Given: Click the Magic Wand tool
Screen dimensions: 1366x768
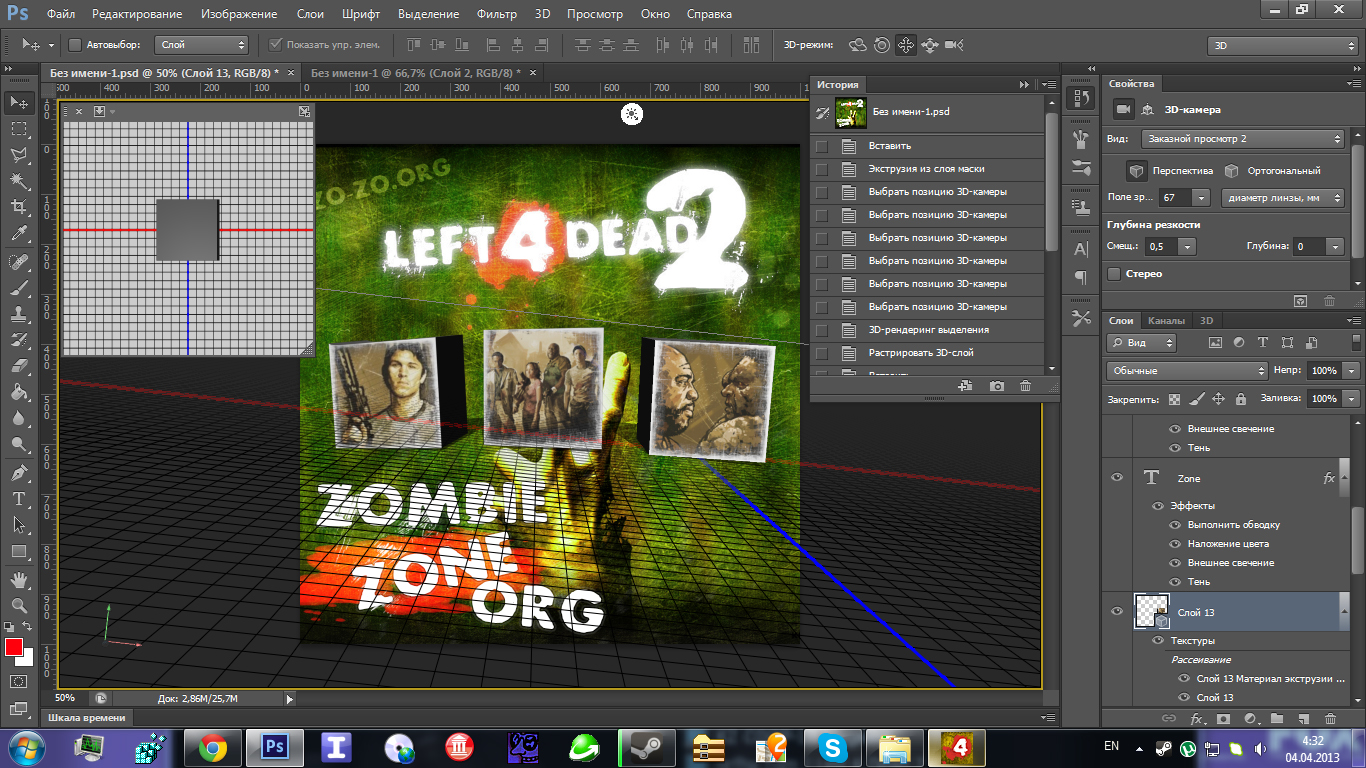Looking at the screenshot, I should [18, 181].
